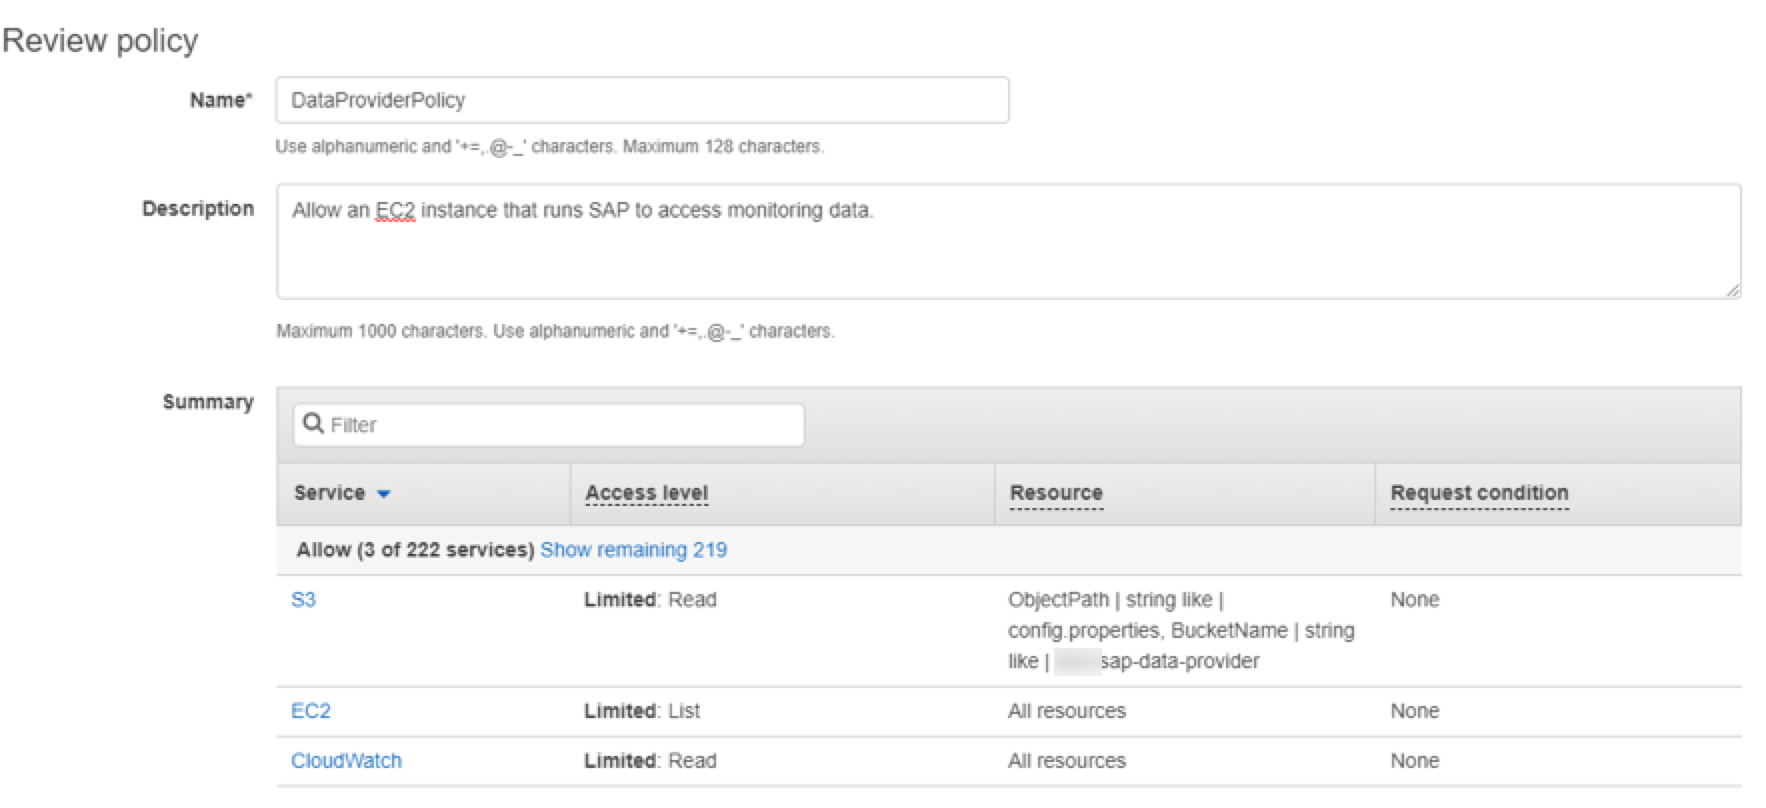Image resolution: width=1766 pixels, height=808 pixels.
Task: Click All resources in the EC2 row
Action: [x=1066, y=711]
